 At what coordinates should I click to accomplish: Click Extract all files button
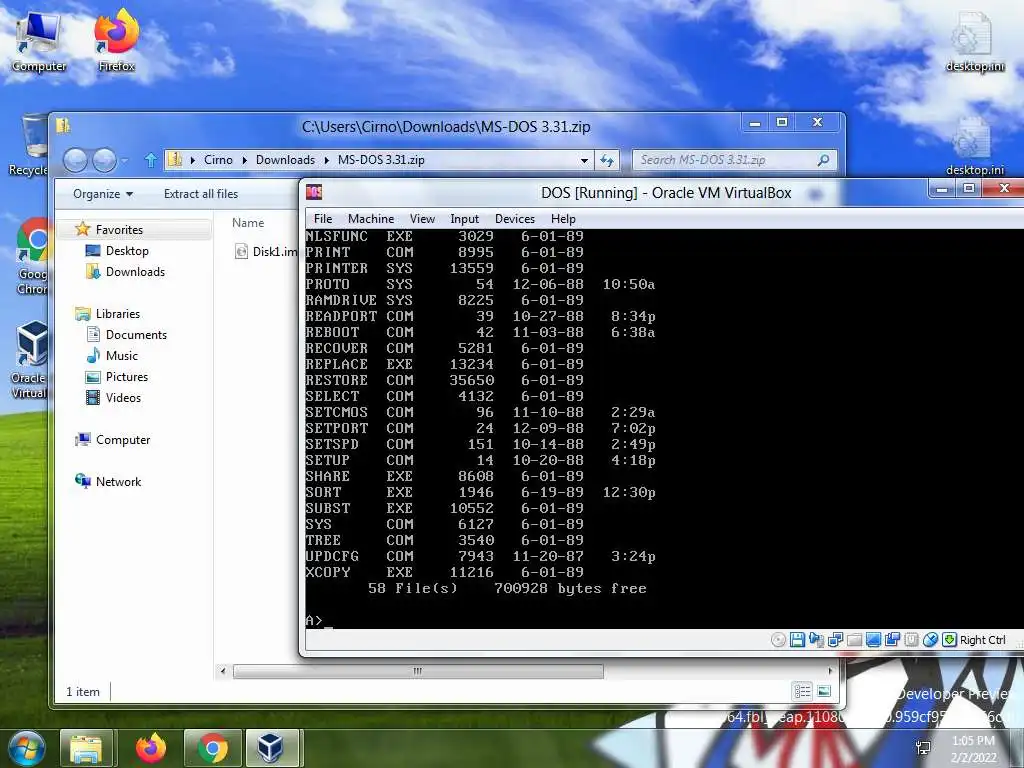coord(200,194)
